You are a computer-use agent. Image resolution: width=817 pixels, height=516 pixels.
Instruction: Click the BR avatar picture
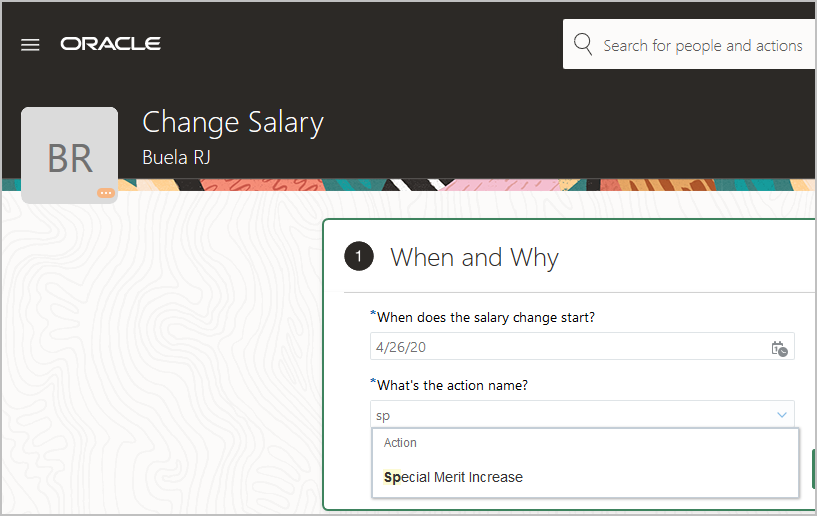69,155
